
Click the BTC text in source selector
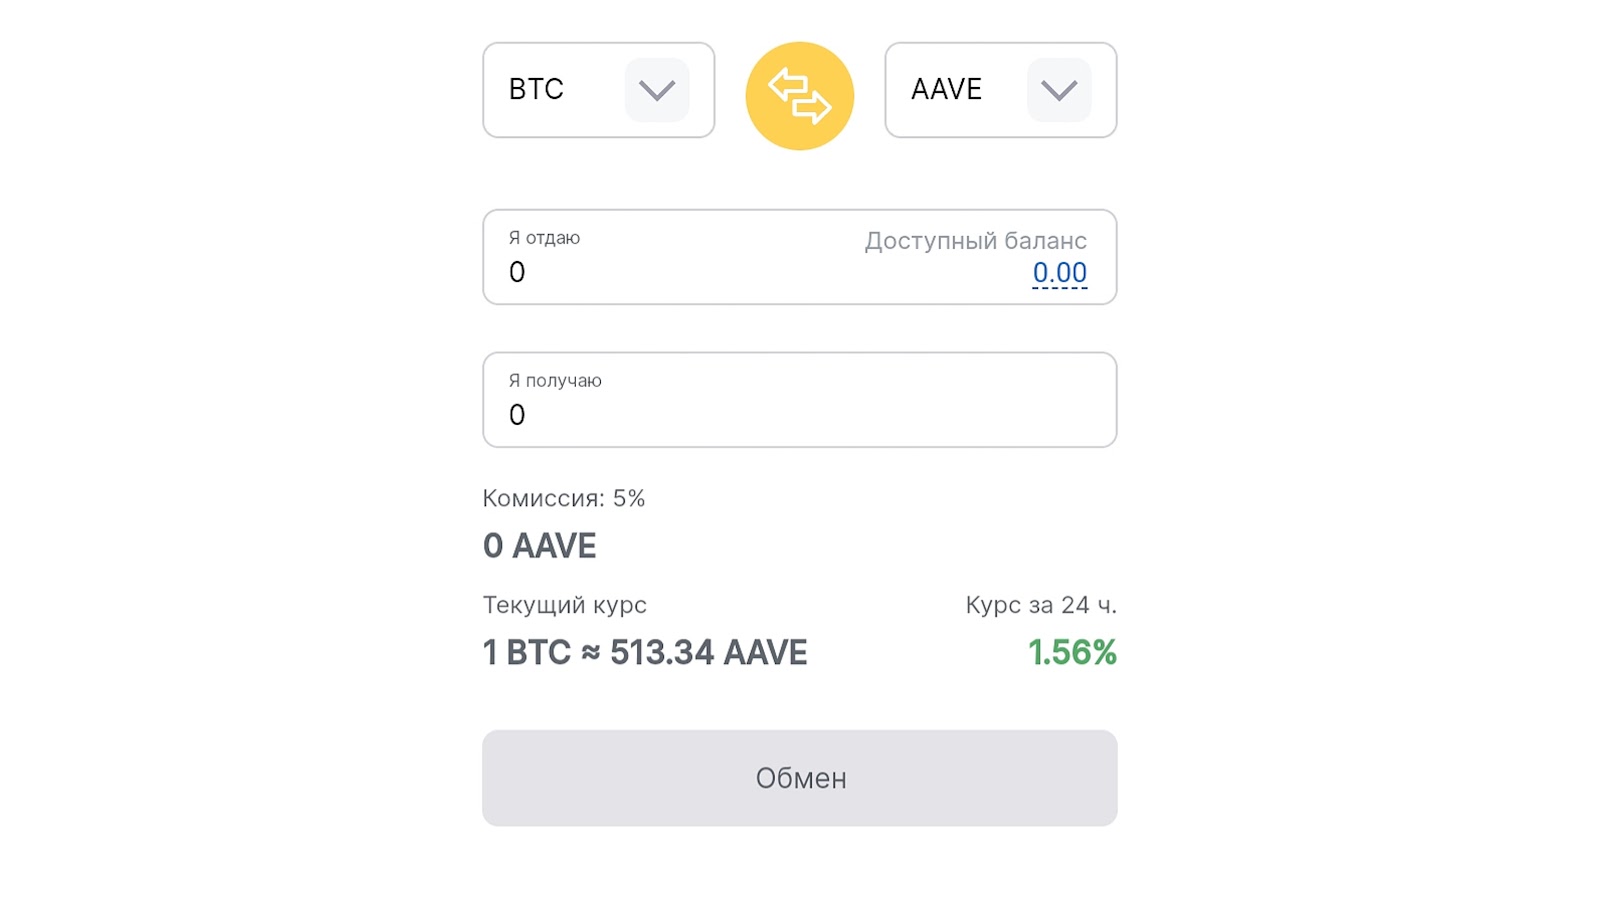point(536,89)
